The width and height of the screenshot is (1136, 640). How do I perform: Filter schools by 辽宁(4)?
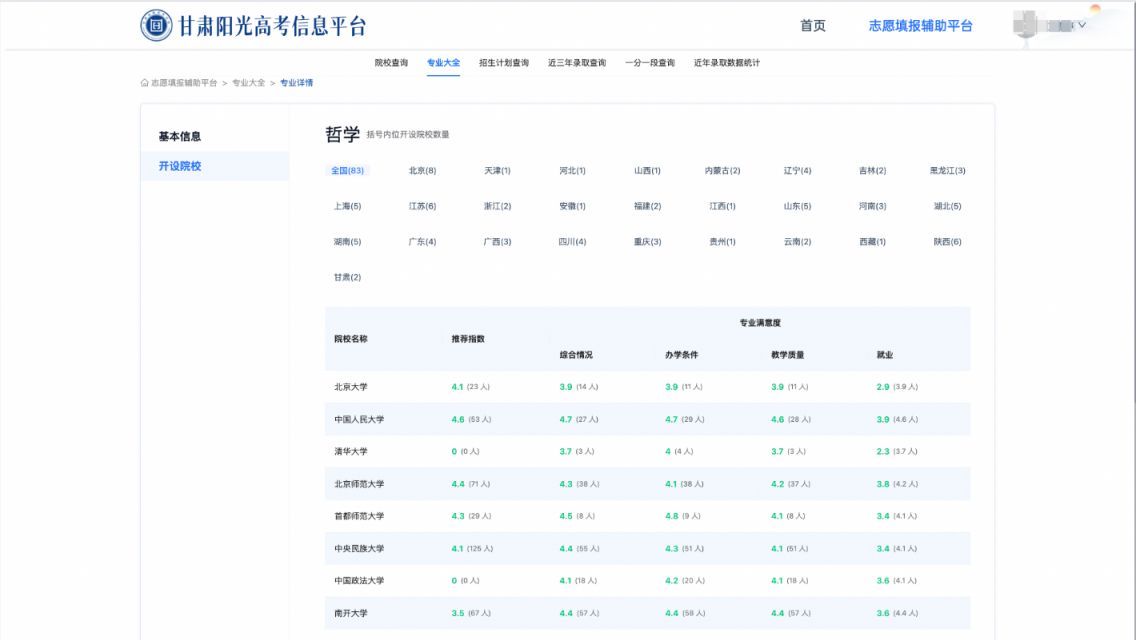coord(797,170)
